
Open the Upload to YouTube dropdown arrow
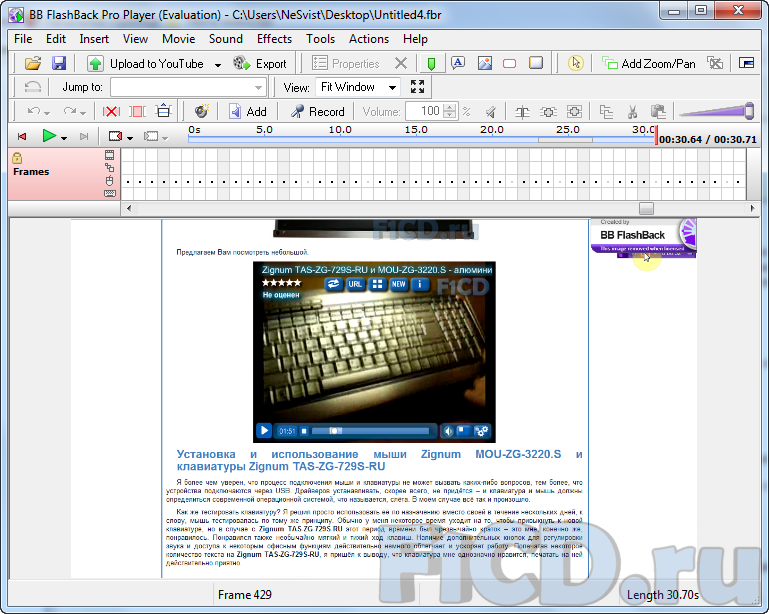click(218, 64)
